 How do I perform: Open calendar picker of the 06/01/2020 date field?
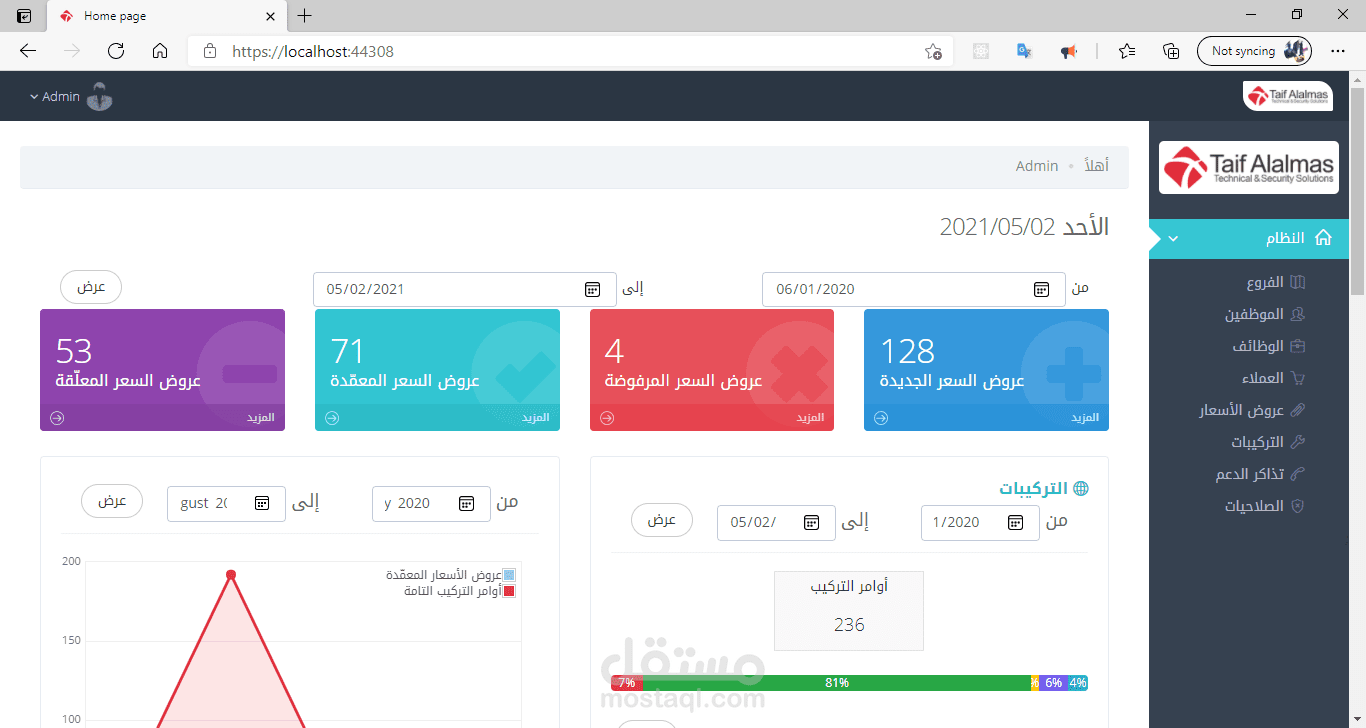[x=1041, y=290]
